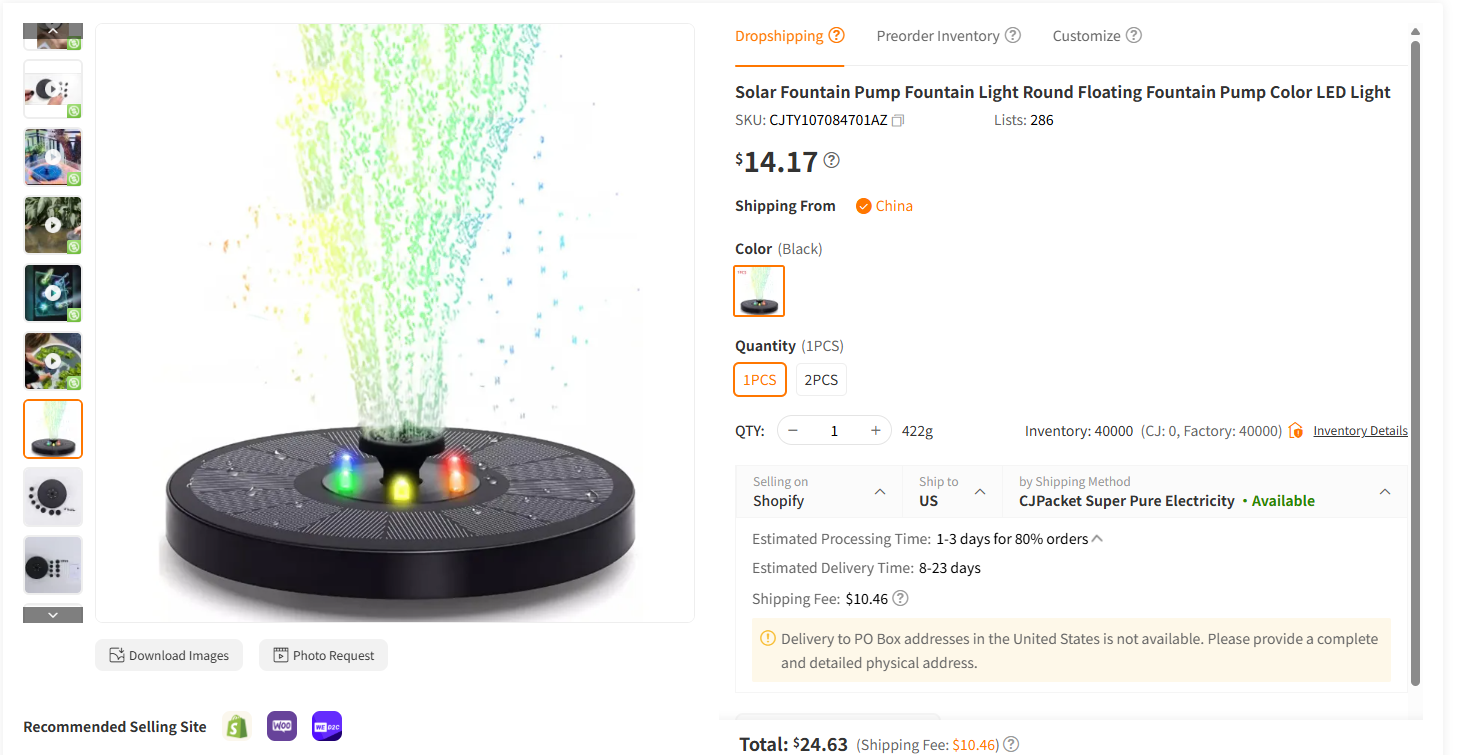This screenshot has width=1461, height=755.
Task: Click the help icon next to the price
Action: pyautogui.click(x=831, y=160)
